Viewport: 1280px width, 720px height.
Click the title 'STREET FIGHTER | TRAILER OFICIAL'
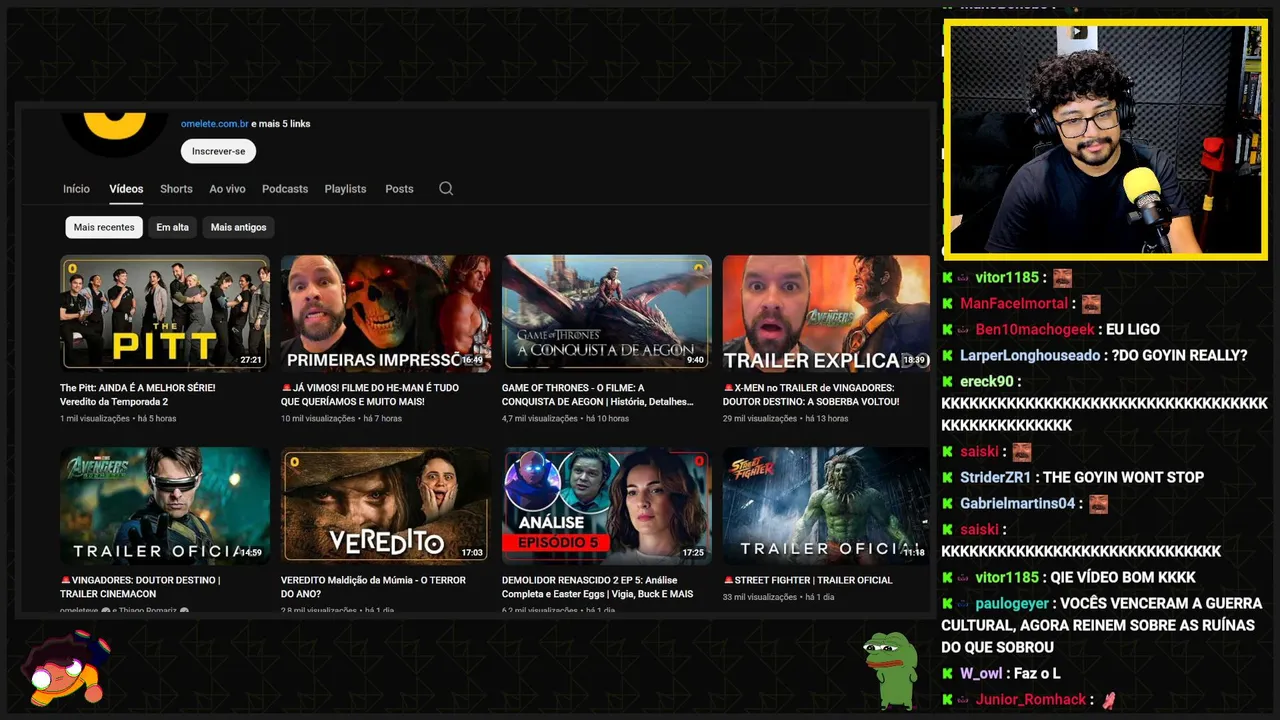coord(808,580)
